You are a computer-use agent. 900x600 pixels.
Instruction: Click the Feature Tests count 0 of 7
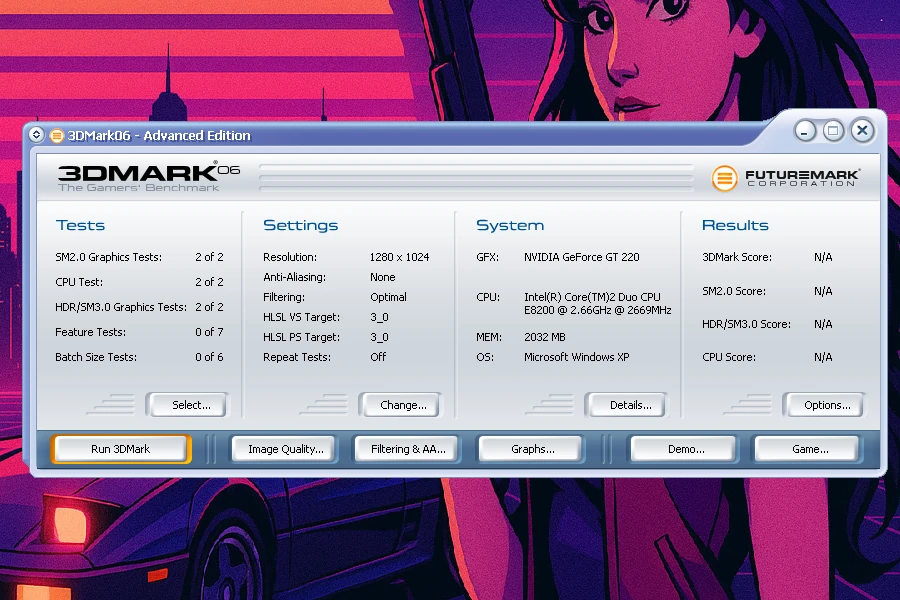pos(209,332)
